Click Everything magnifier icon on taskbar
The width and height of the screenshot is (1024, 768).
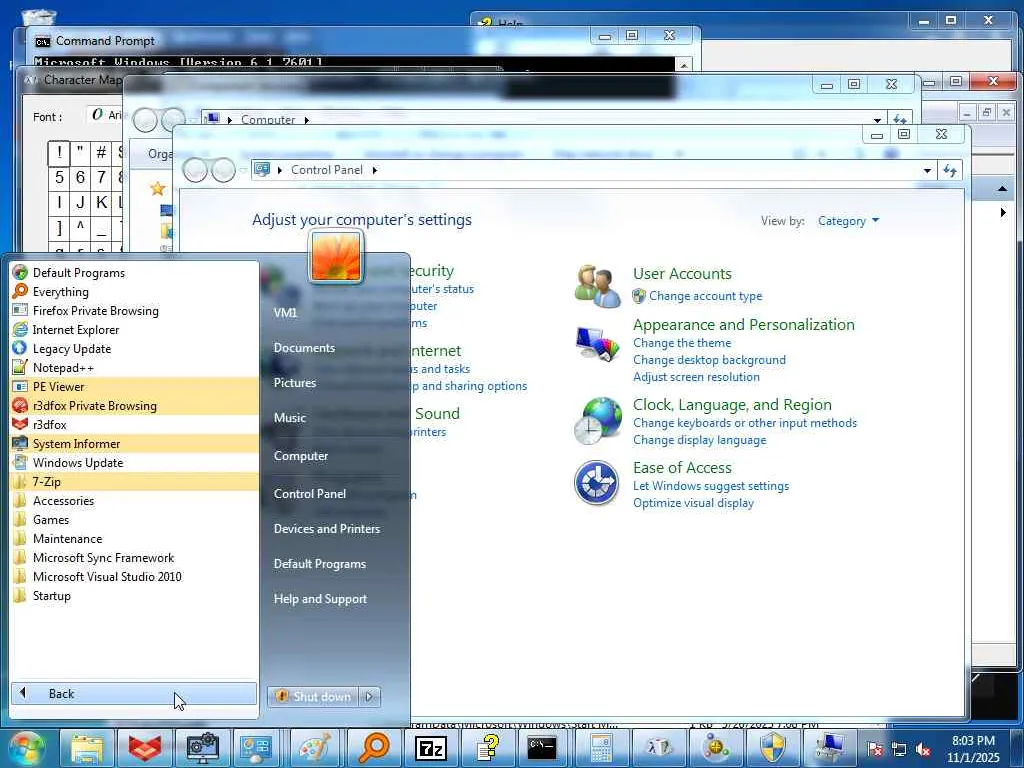[374, 748]
